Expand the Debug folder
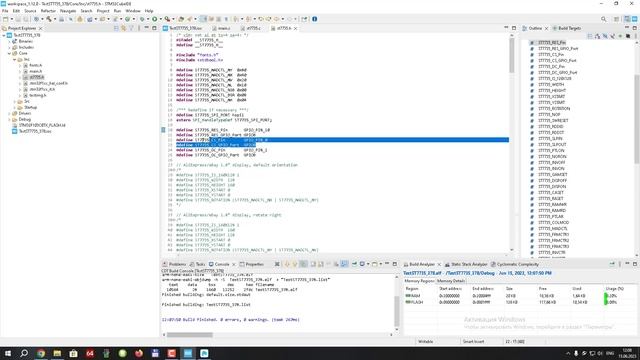The width and height of the screenshot is (640, 360). 9,120
